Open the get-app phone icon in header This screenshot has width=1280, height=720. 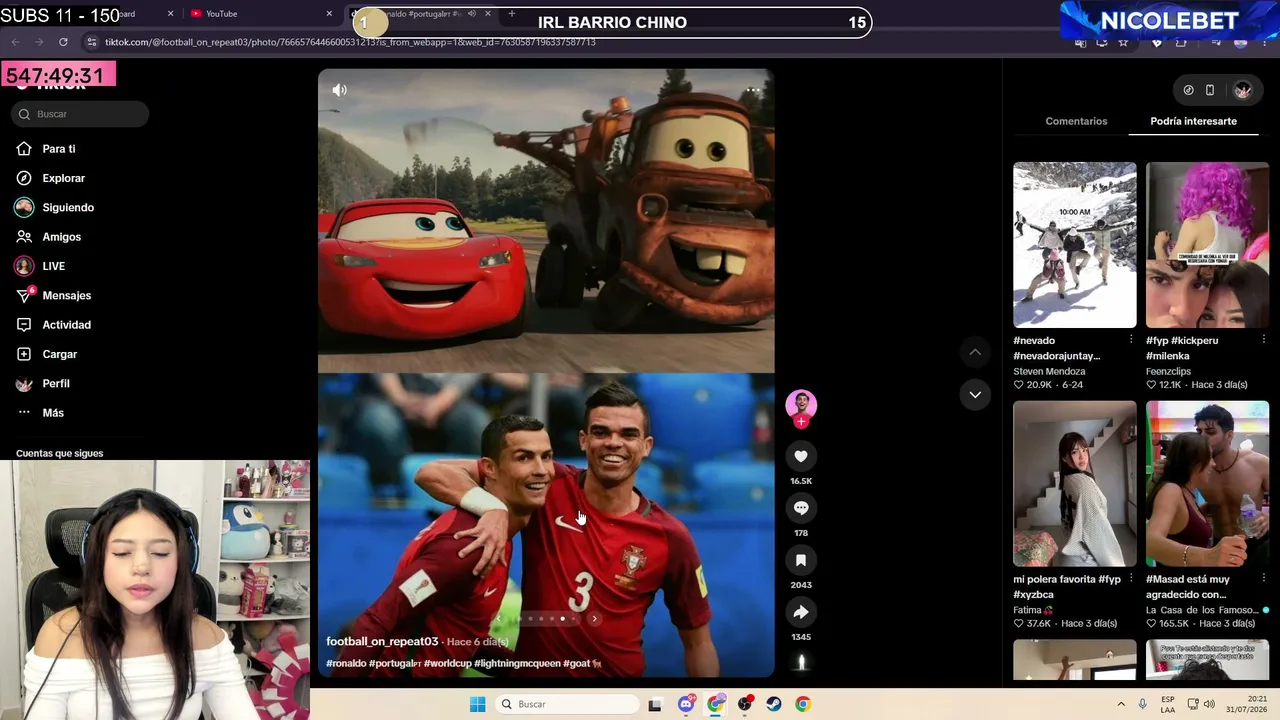click(1210, 90)
